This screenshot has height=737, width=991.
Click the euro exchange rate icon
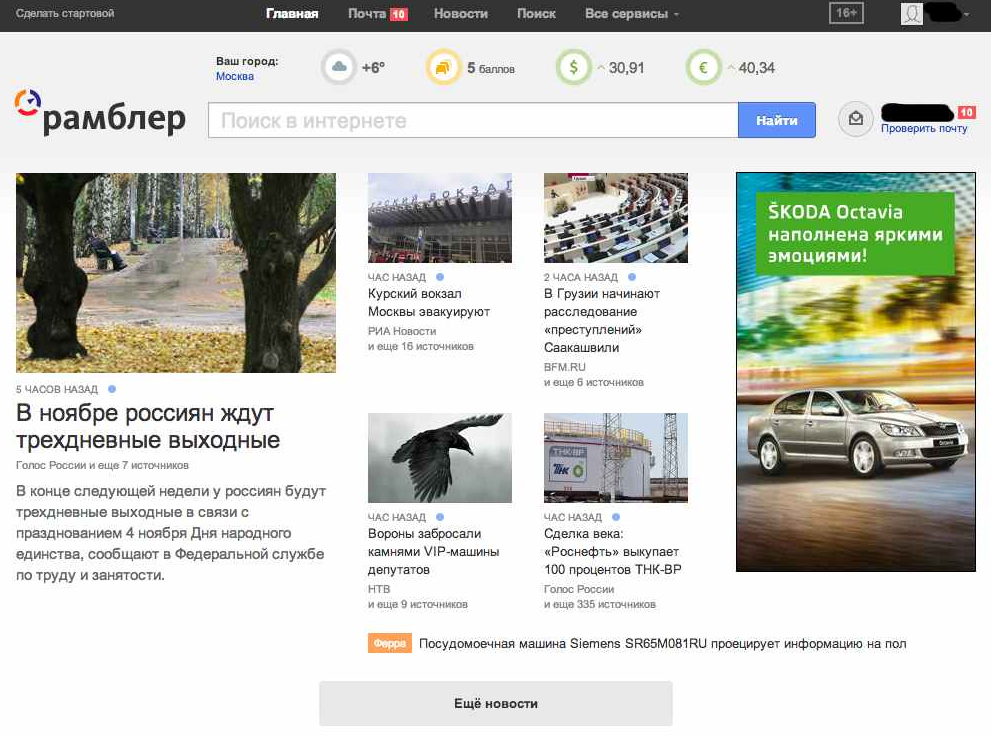[x=704, y=68]
